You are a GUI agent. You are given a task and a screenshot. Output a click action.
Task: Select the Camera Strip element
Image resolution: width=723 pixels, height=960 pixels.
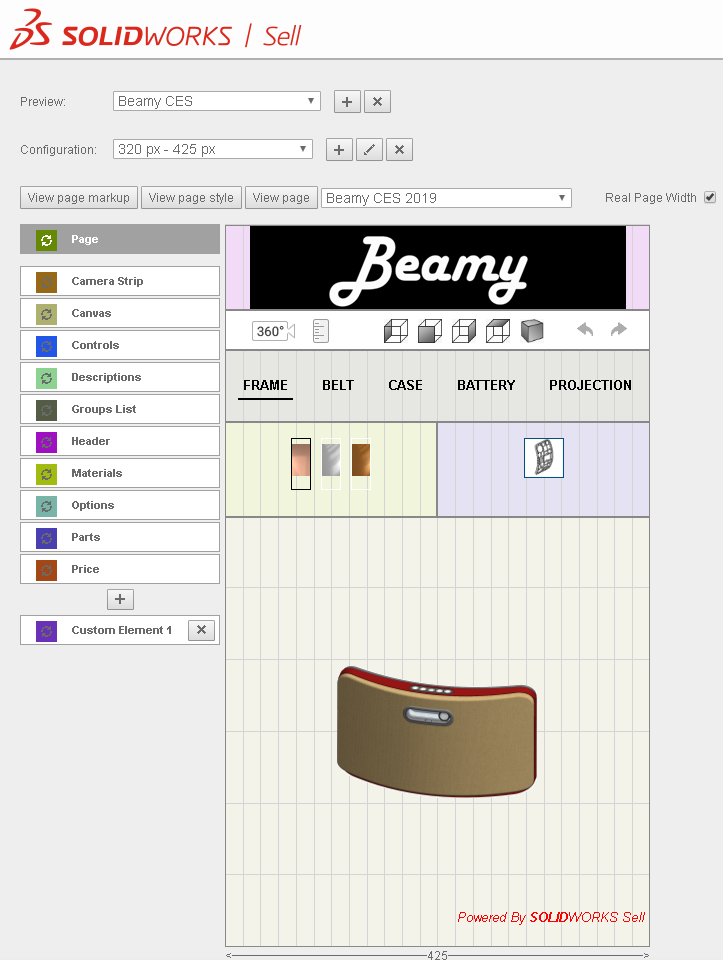[x=120, y=281]
